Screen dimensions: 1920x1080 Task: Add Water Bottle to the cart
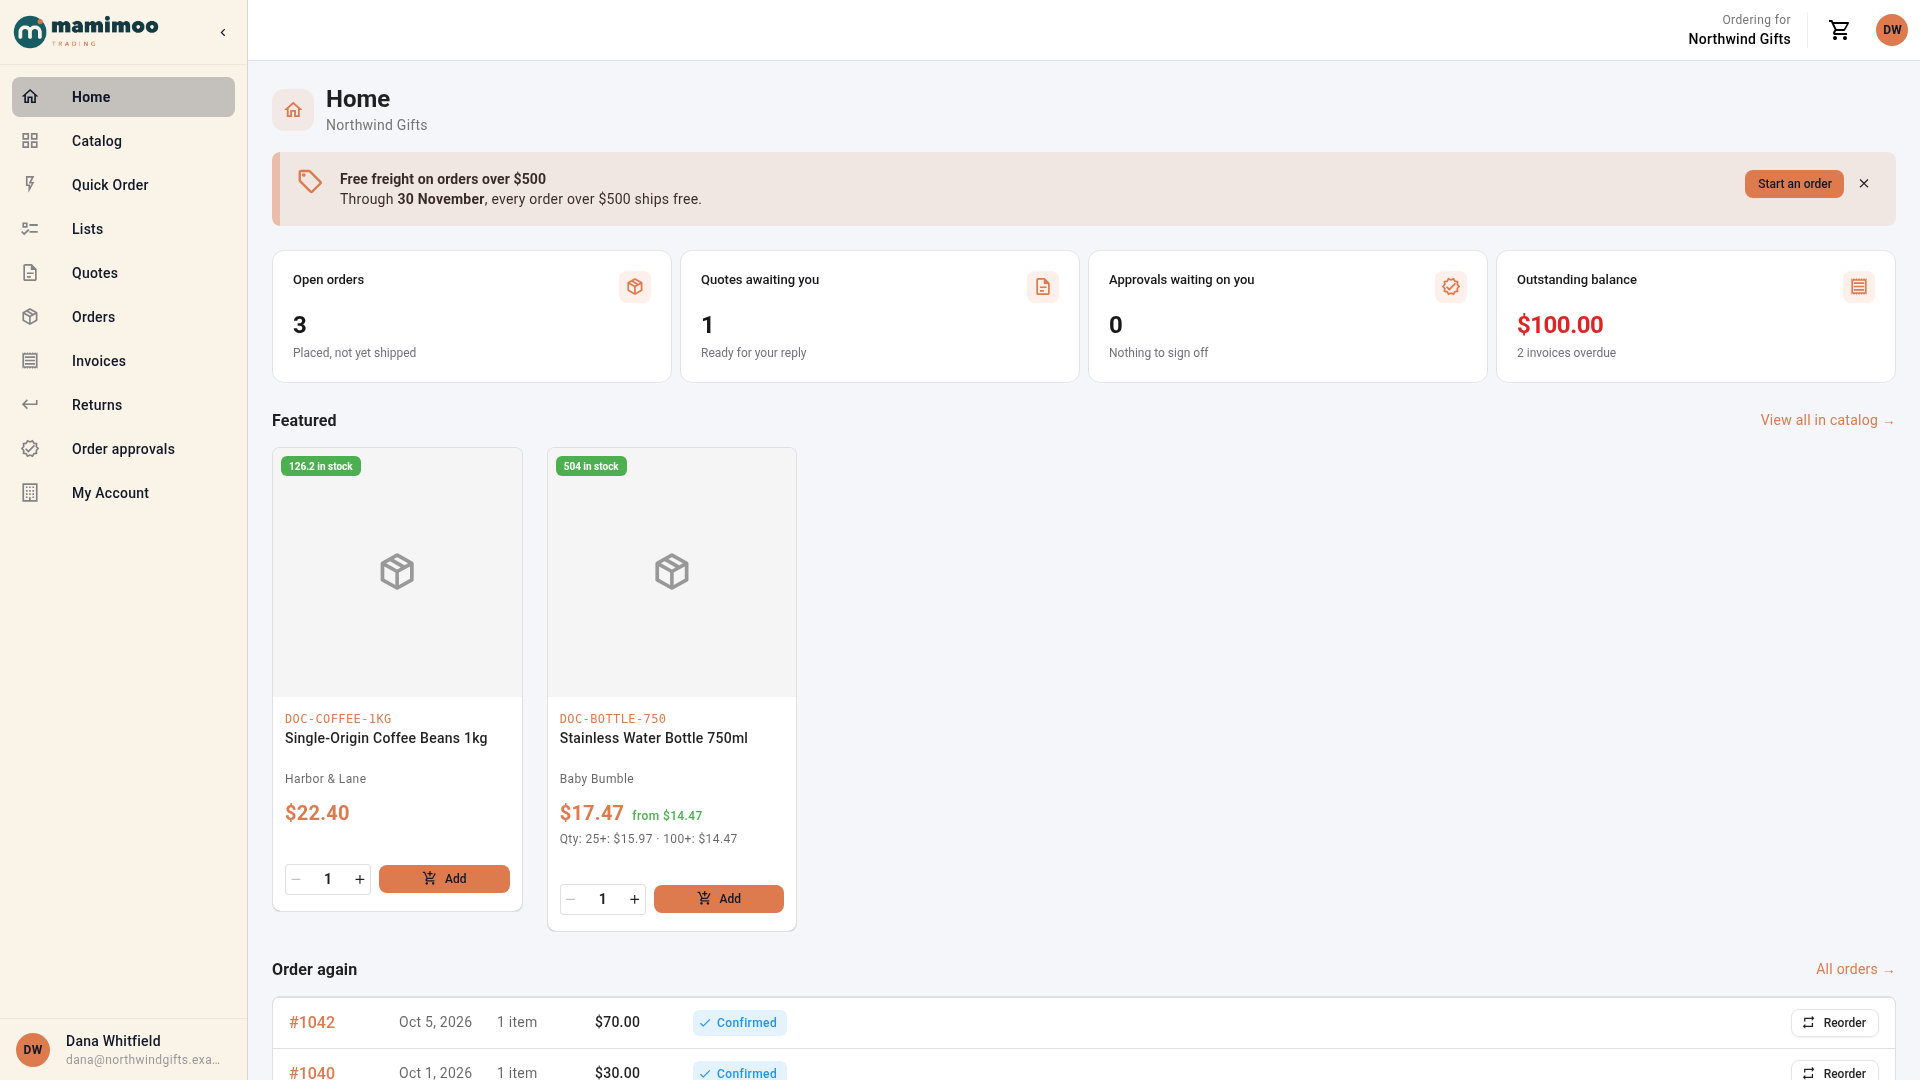719,899
